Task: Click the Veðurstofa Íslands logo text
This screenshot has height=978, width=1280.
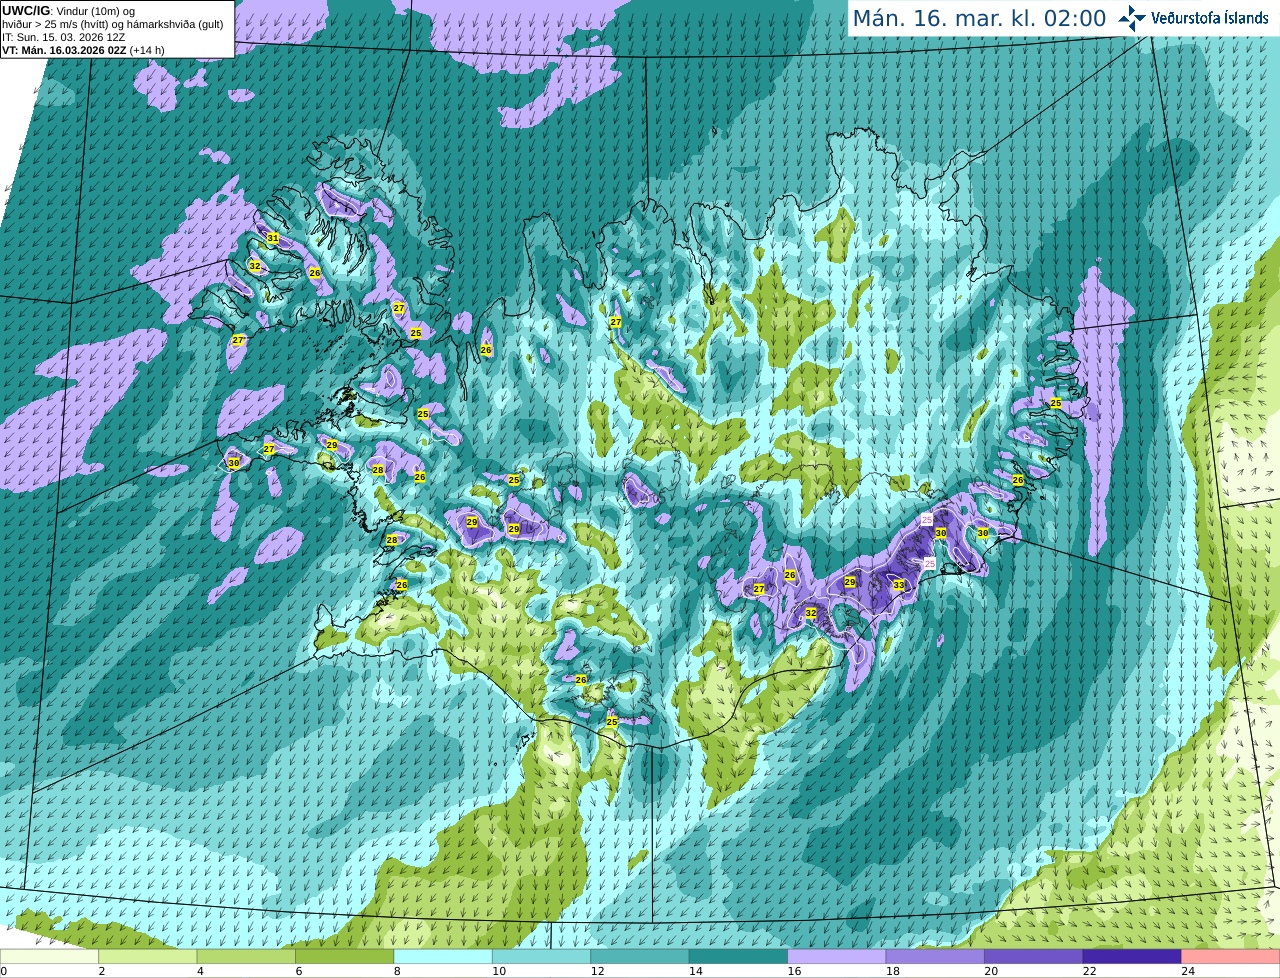Action: (1209, 18)
